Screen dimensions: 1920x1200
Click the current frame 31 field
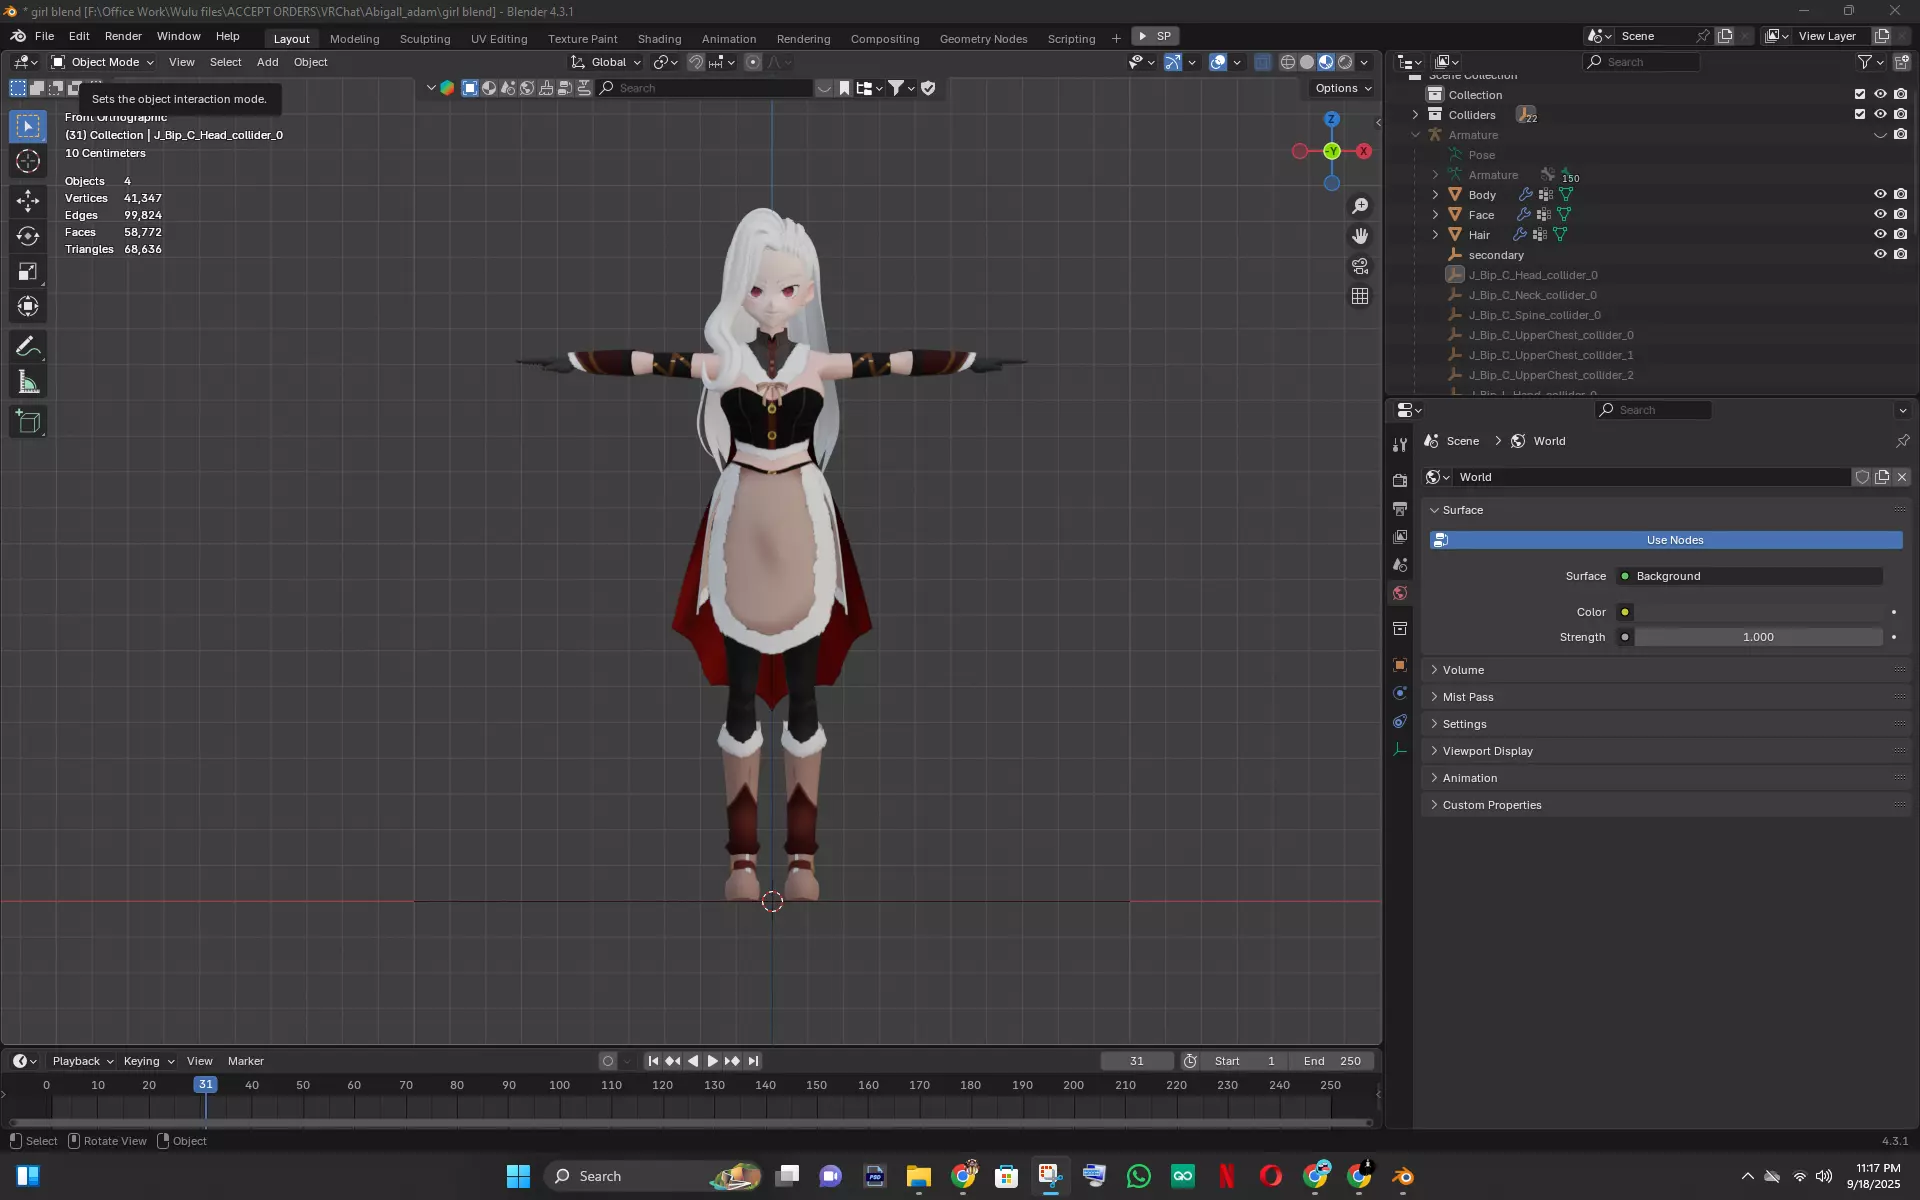pyautogui.click(x=1137, y=1061)
